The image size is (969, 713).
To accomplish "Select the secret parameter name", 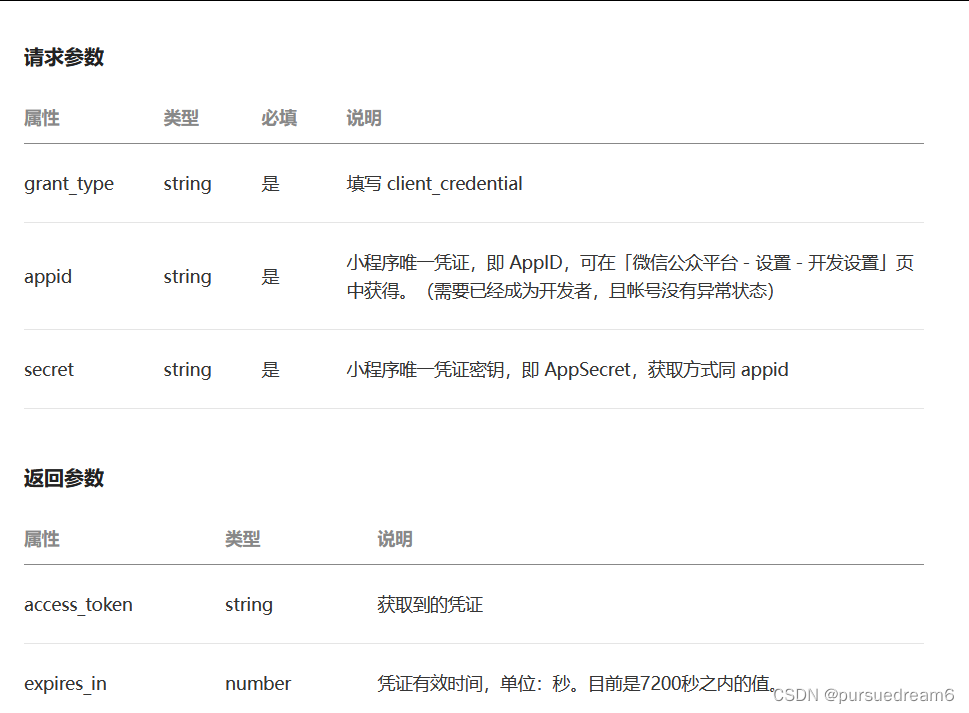I will coord(48,369).
